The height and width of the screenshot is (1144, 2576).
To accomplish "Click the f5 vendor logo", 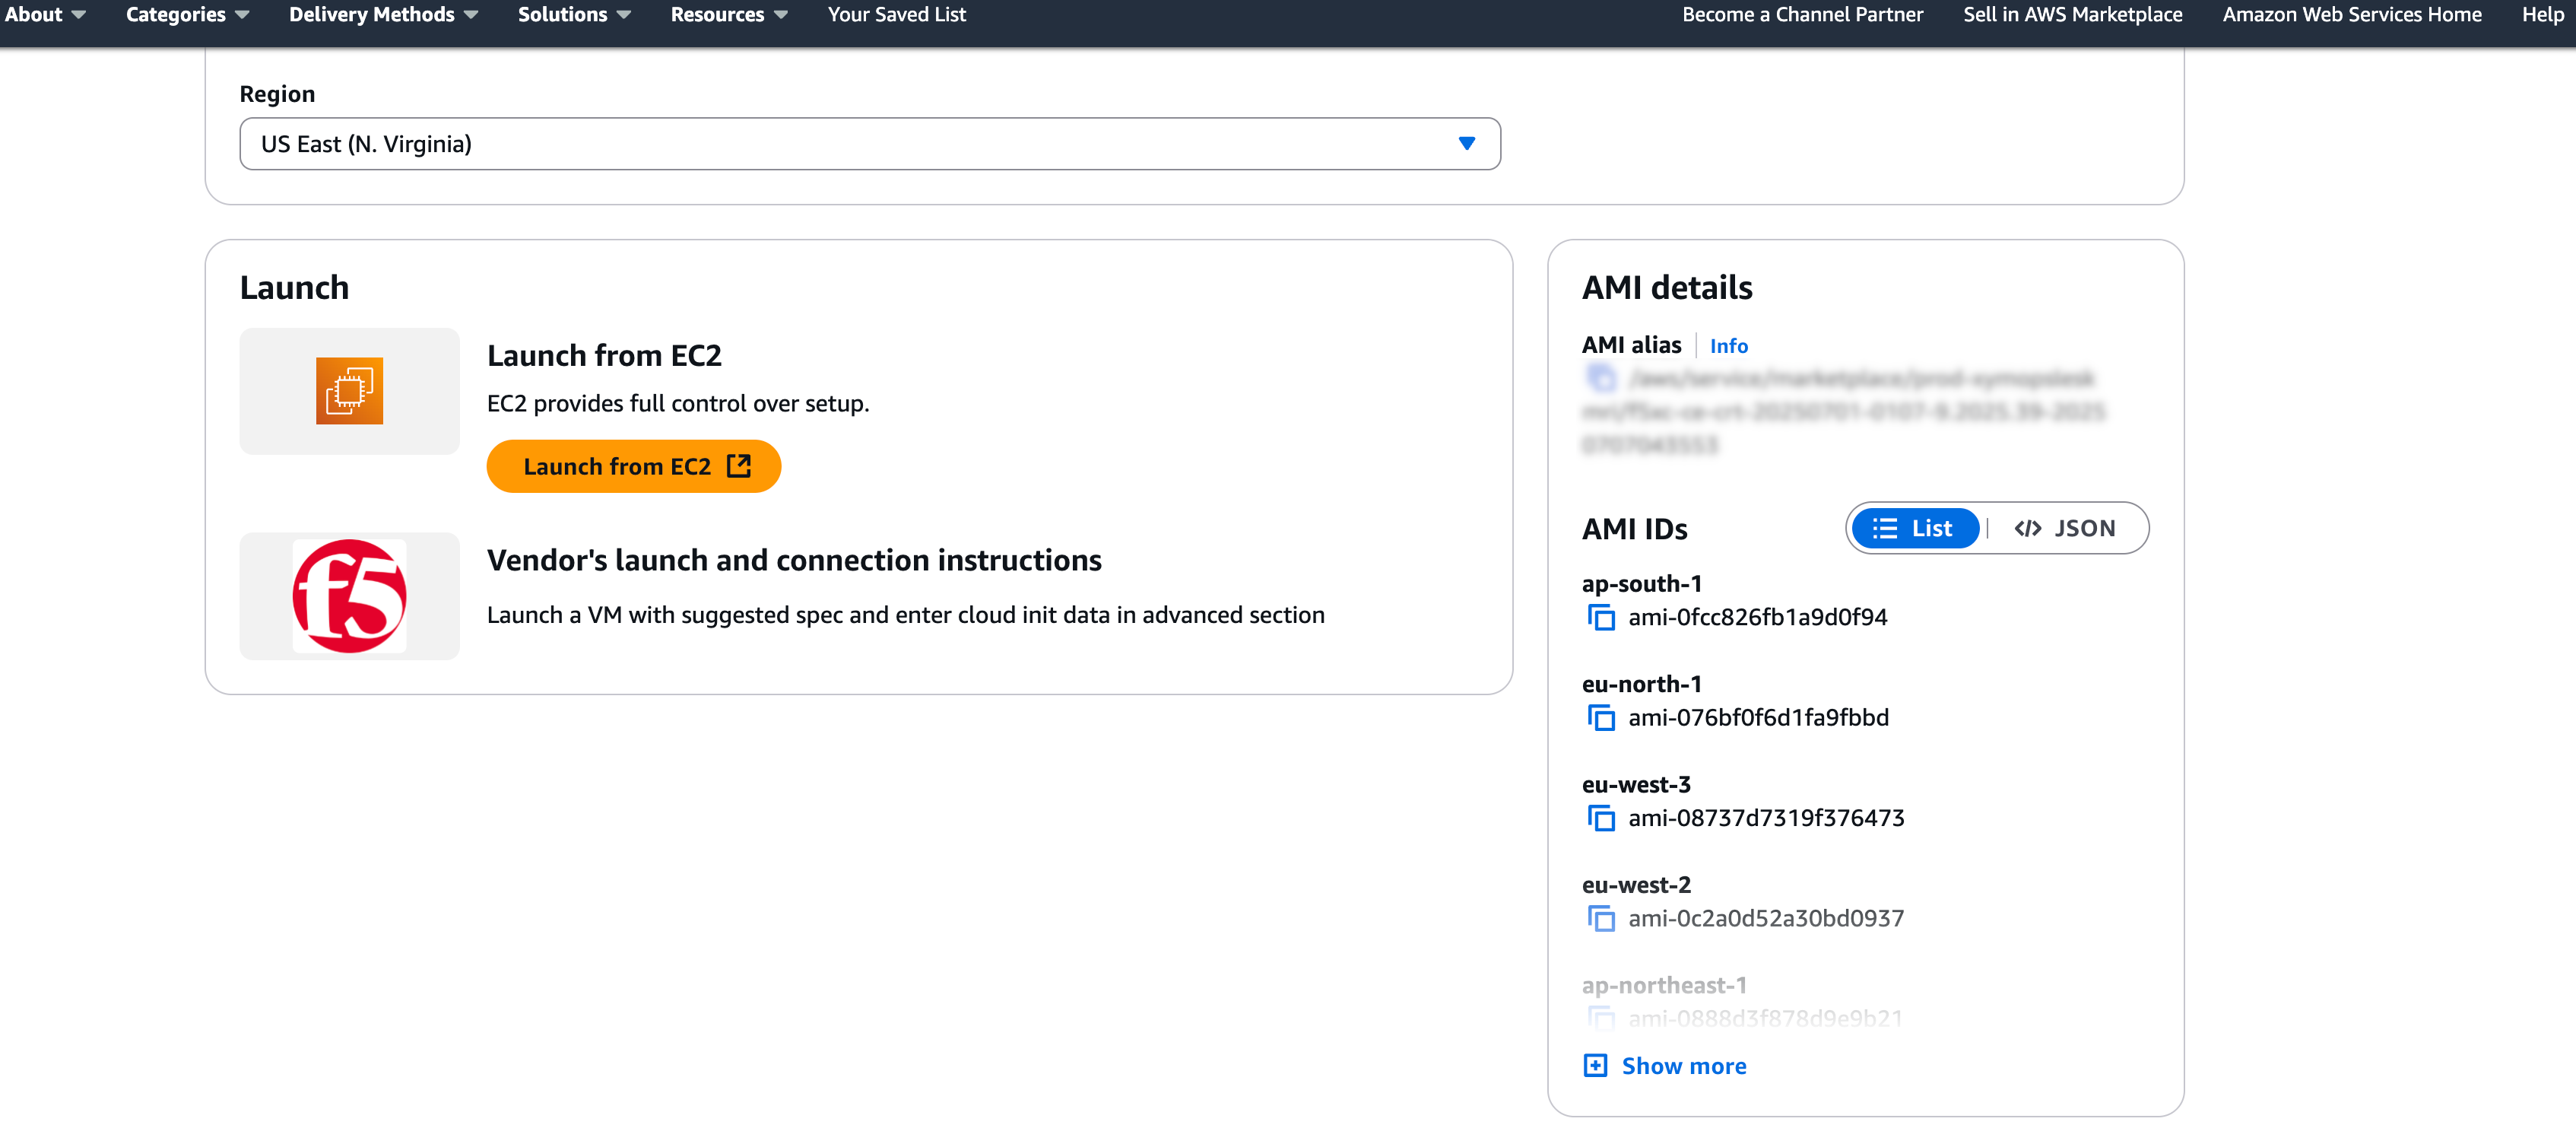I will click(x=348, y=596).
